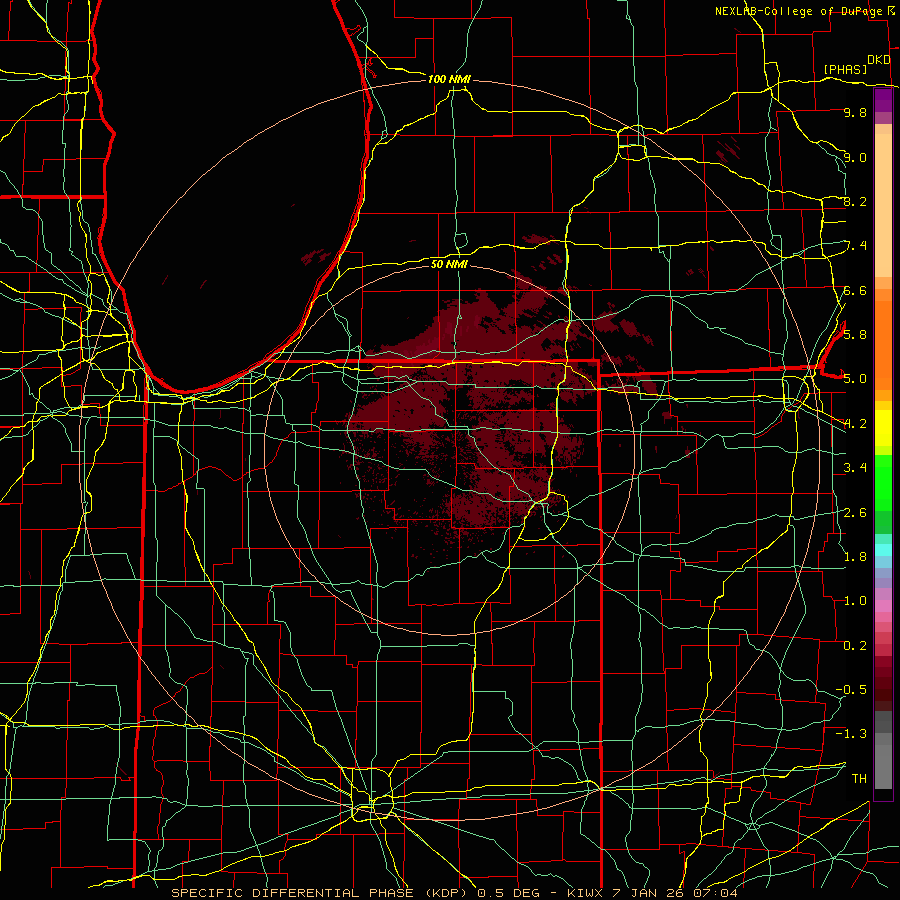Image resolution: width=900 pixels, height=900 pixels.
Task: Click the 5.0 value on color scale
Action: [x=855, y=379]
